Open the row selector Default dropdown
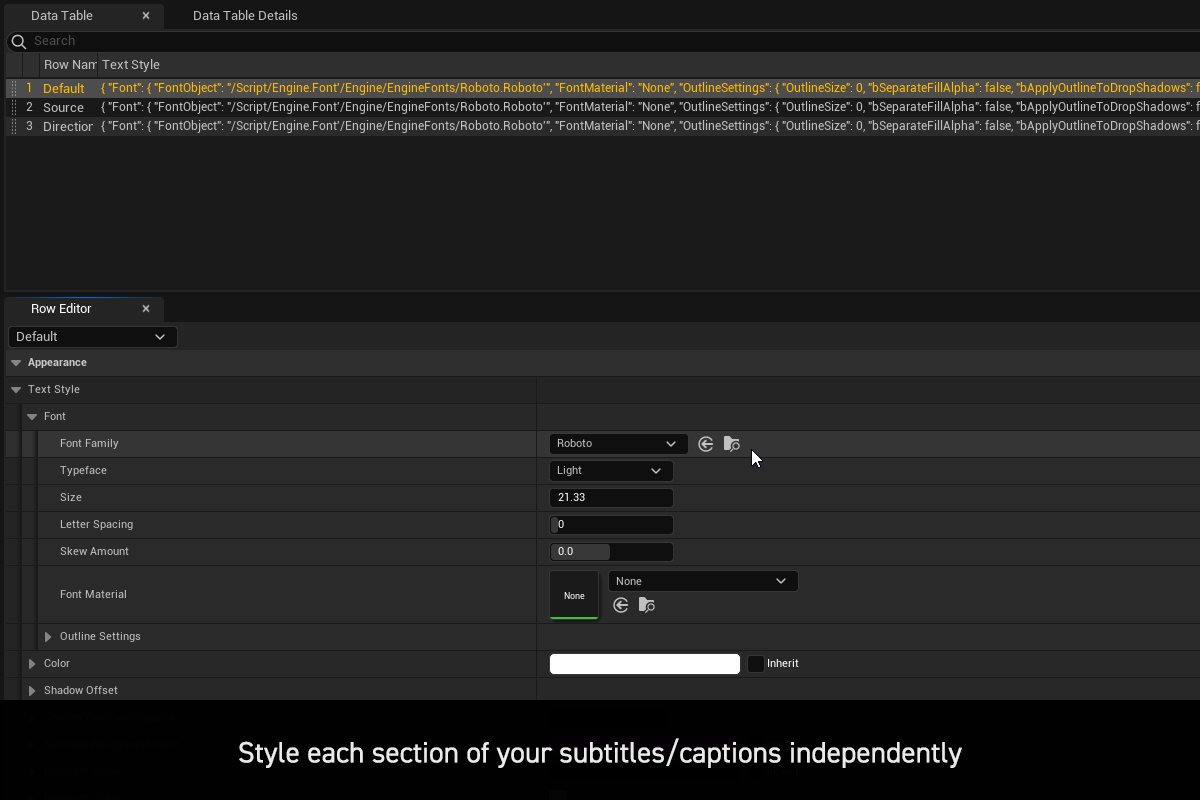The height and width of the screenshot is (800, 1200). tap(92, 337)
